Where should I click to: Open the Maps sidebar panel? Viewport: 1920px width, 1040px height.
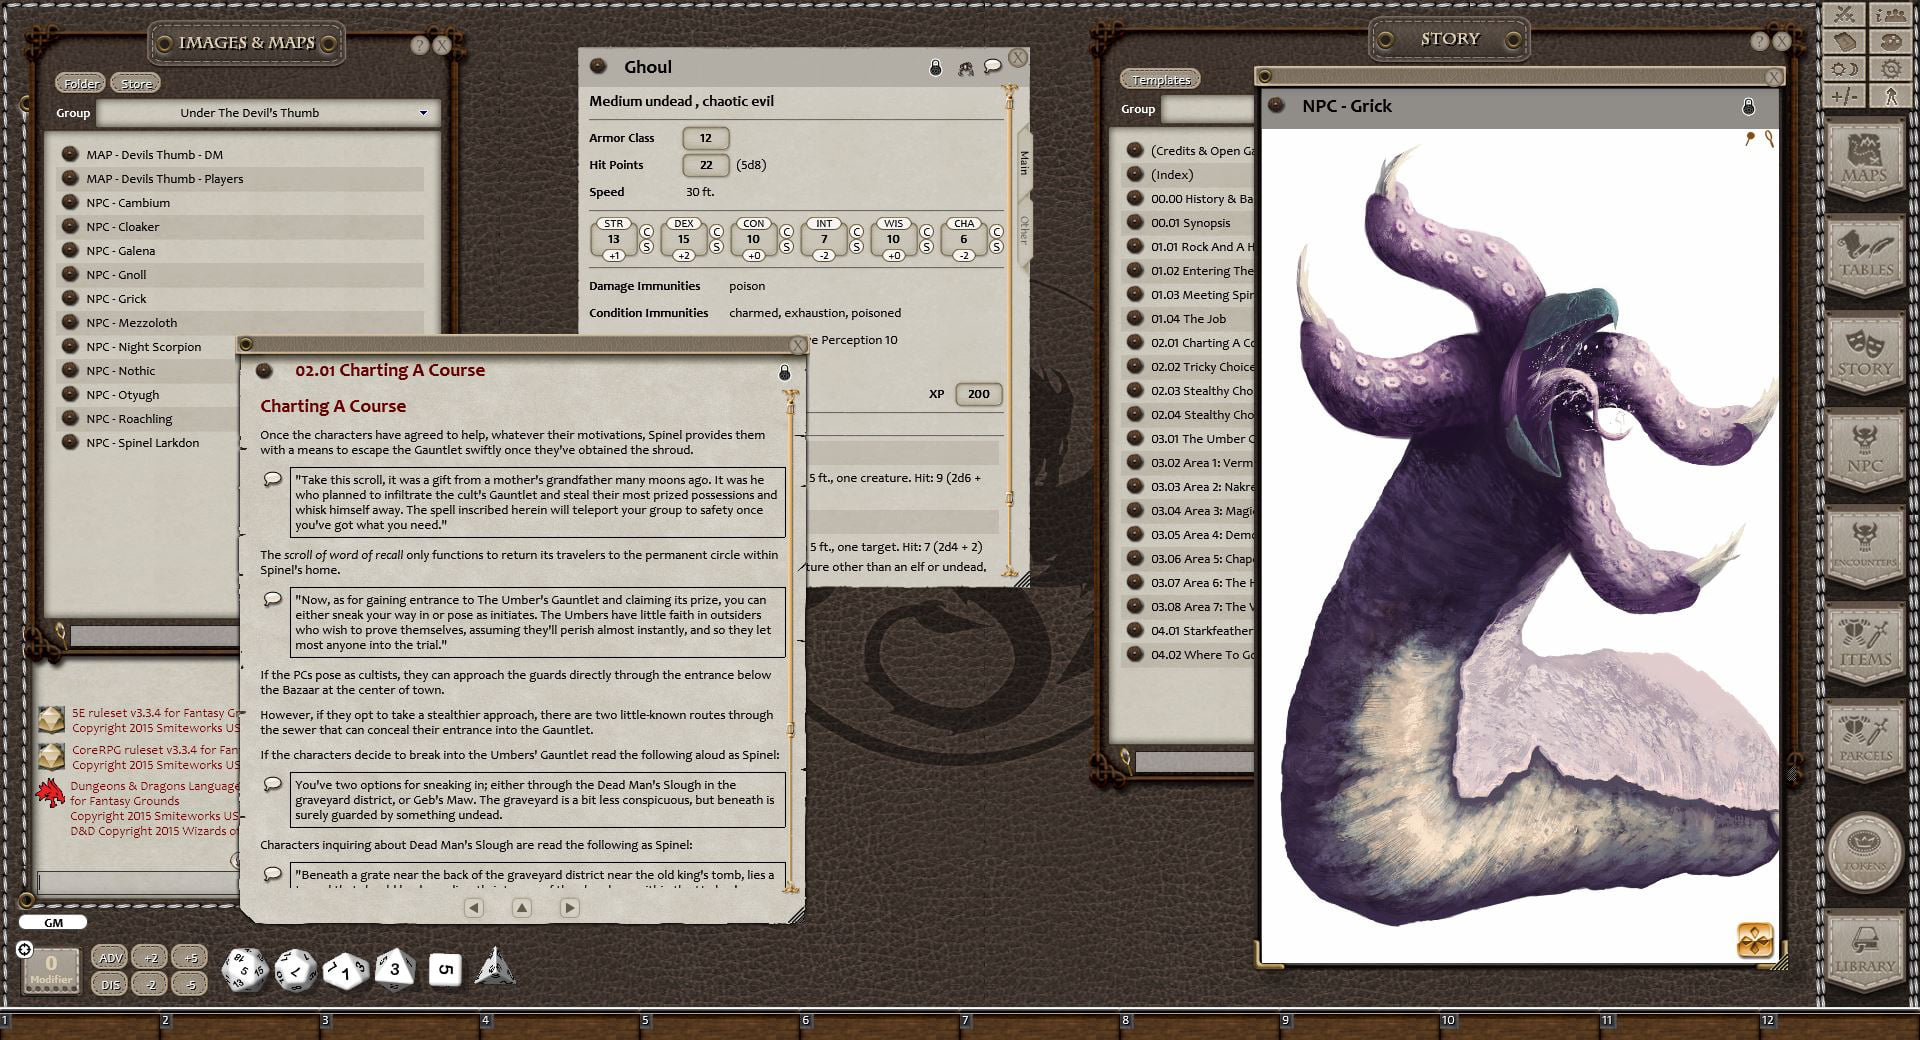(1865, 158)
